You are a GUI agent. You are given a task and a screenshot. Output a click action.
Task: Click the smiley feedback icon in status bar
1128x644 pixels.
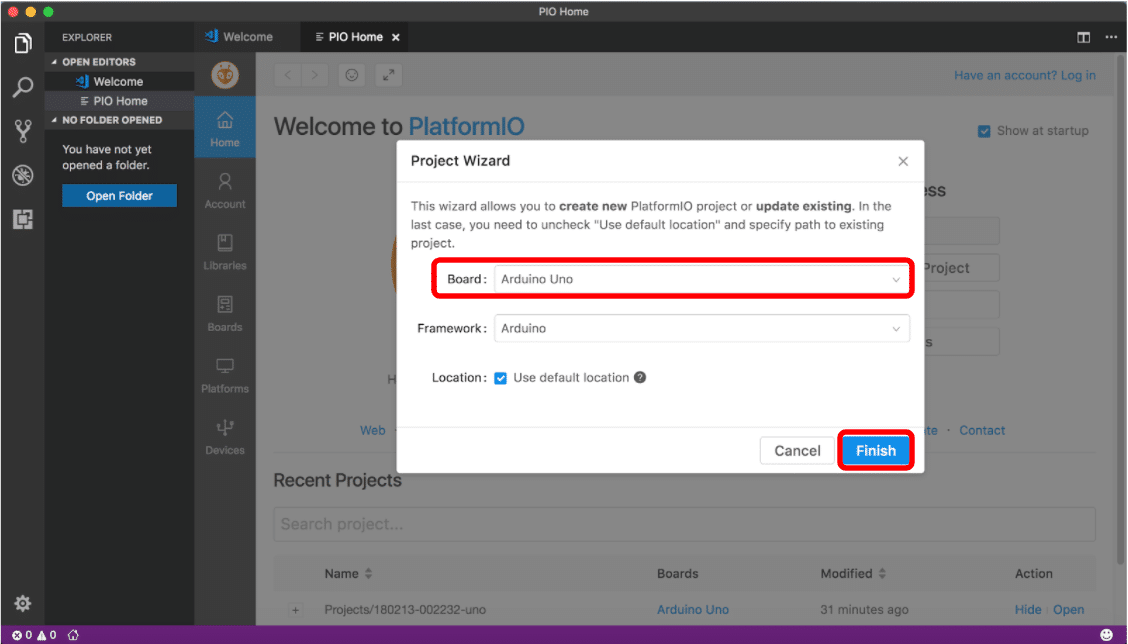click(1106, 635)
